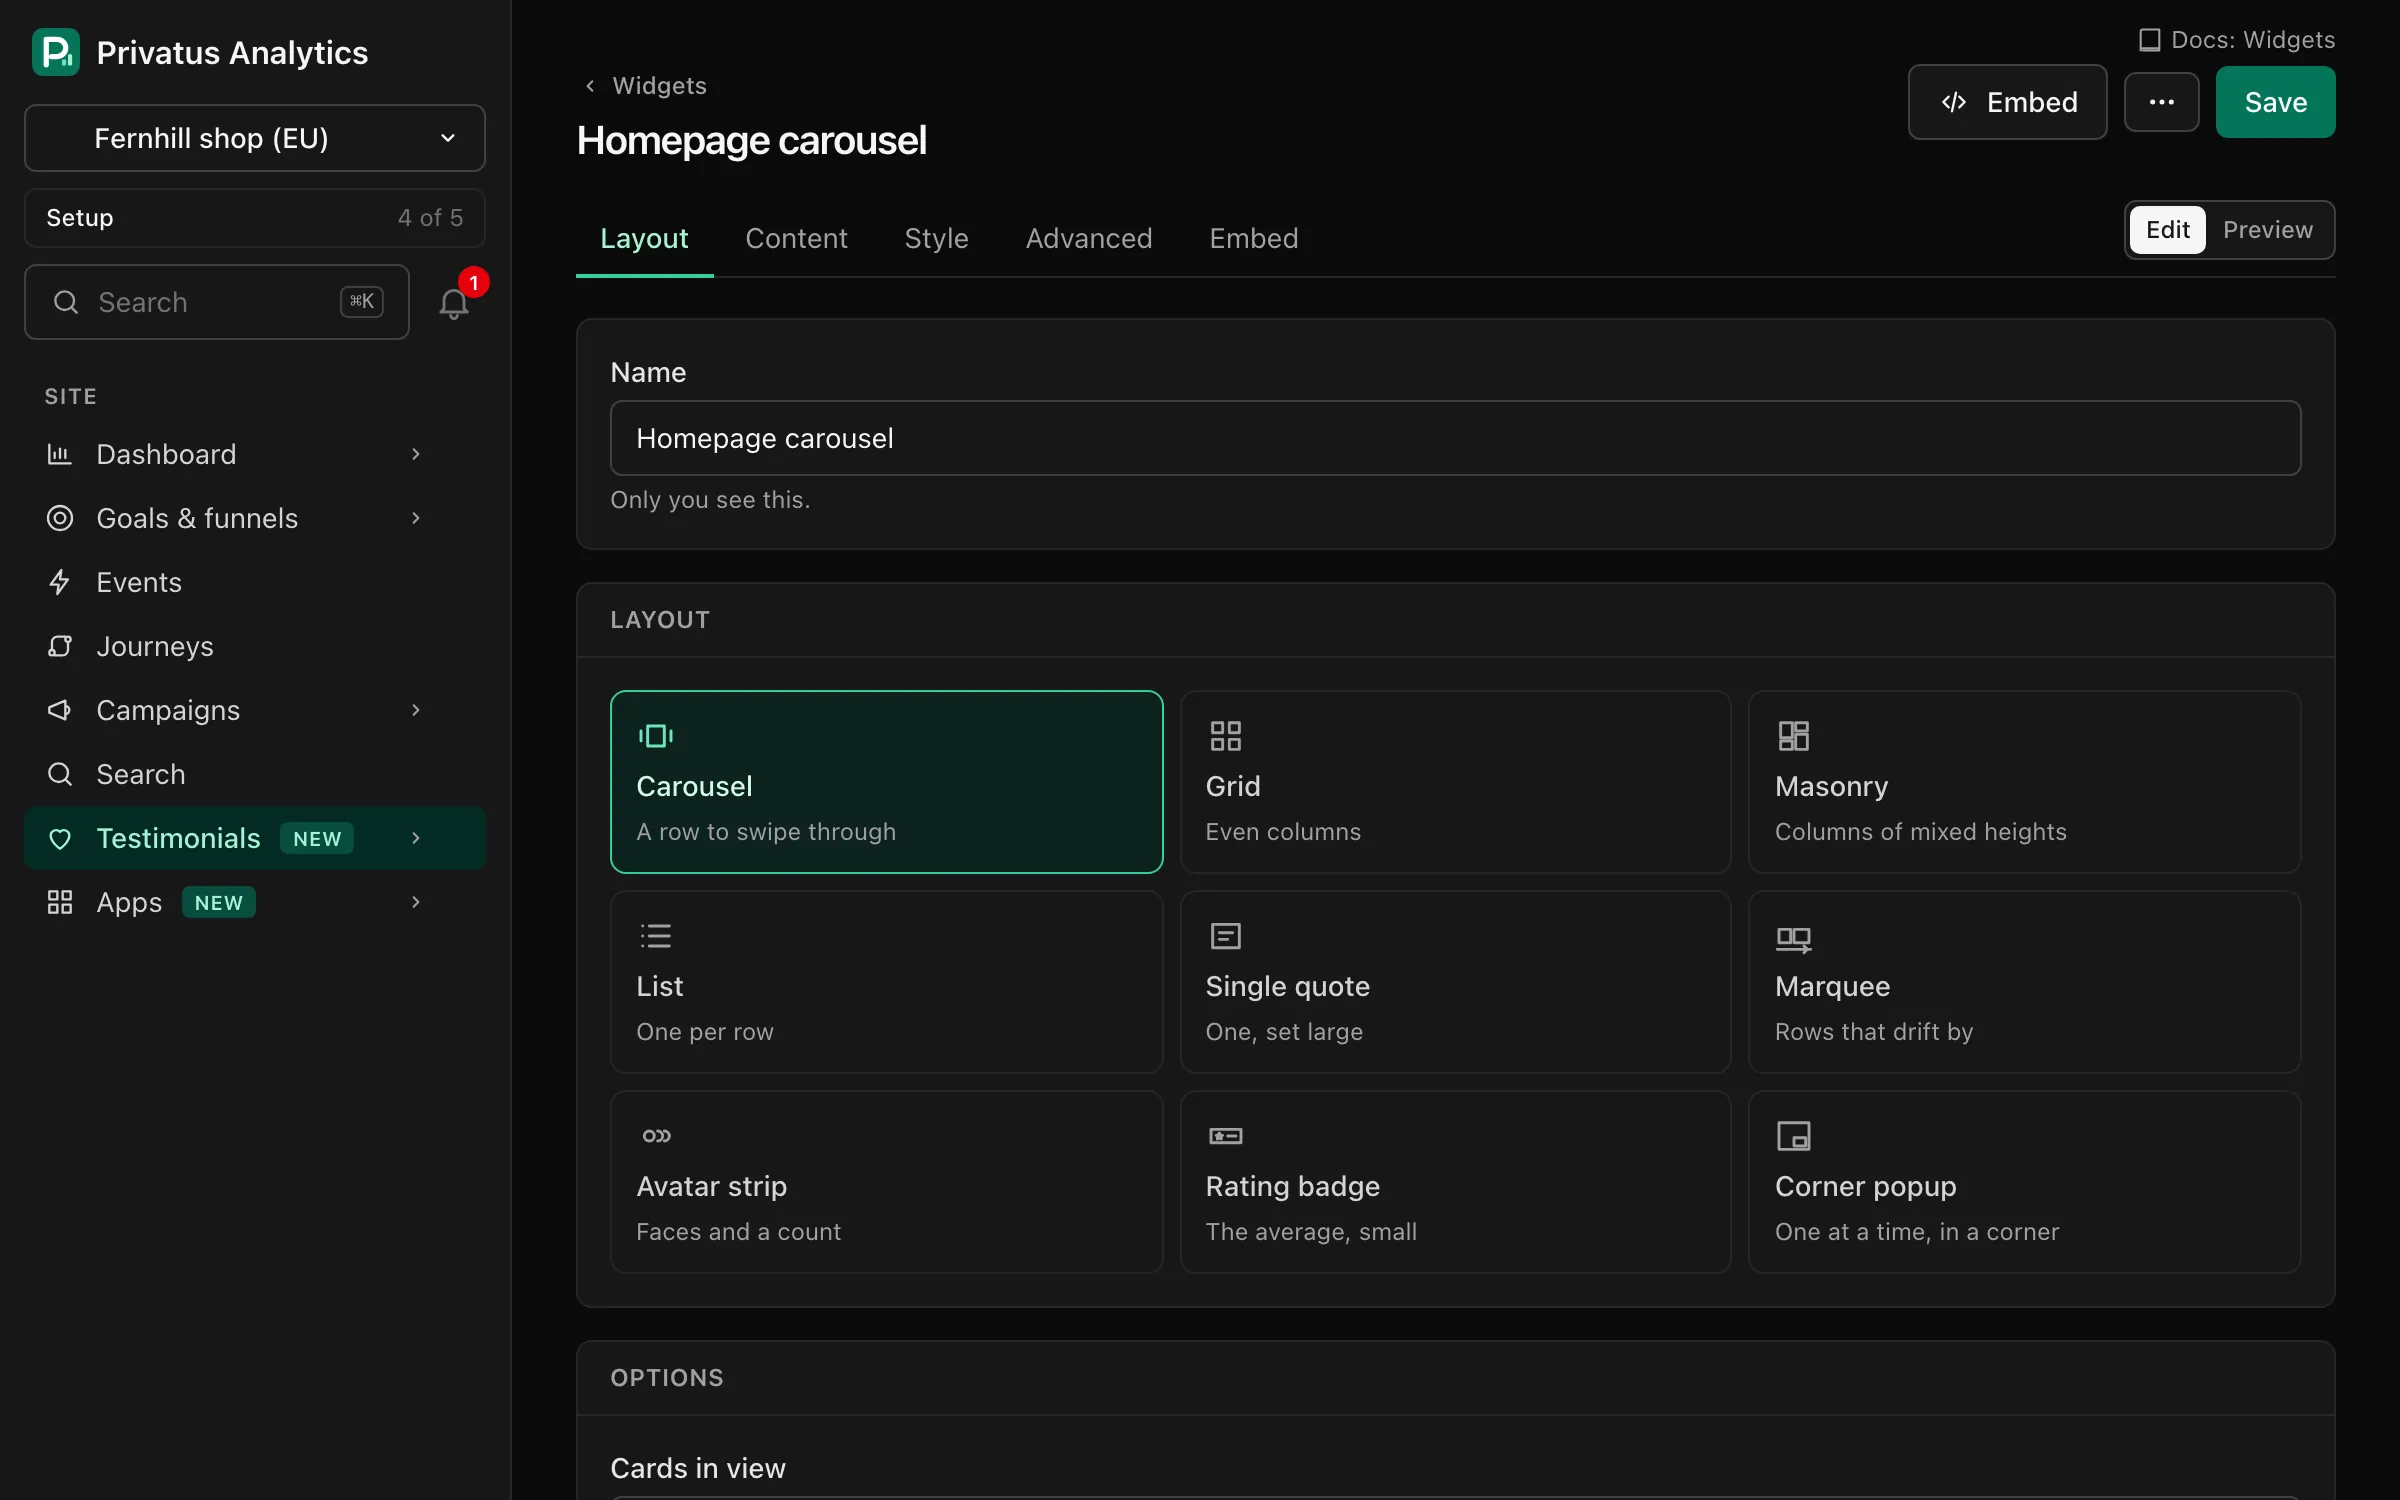Click the Masonry layout icon
Image resolution: width=2400 pixels, height=1500 pixels.
pos(1793,736)
